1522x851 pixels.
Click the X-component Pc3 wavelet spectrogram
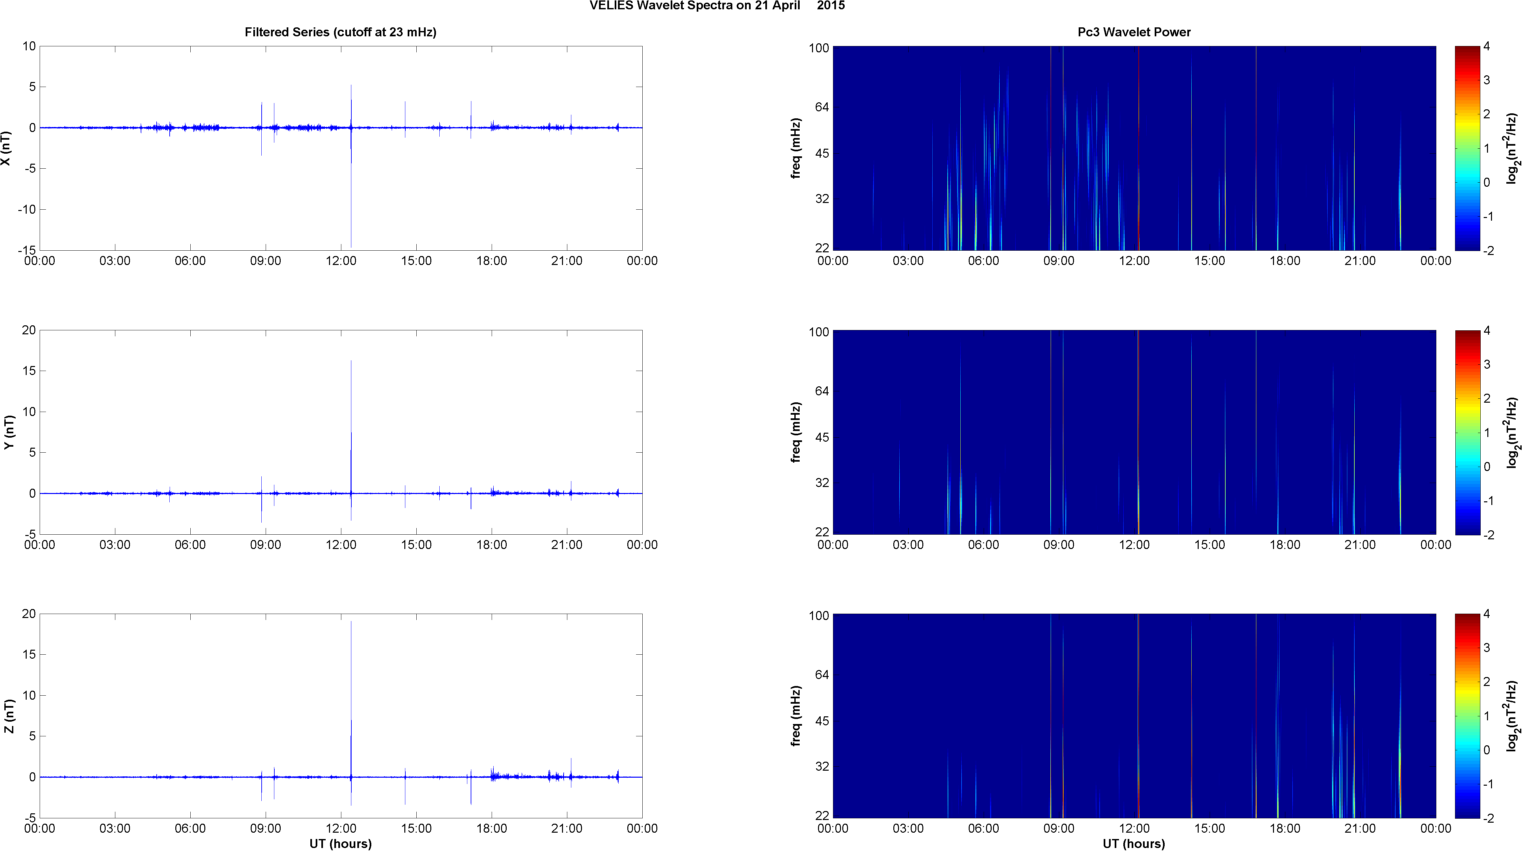click(x=1134, y=148)
